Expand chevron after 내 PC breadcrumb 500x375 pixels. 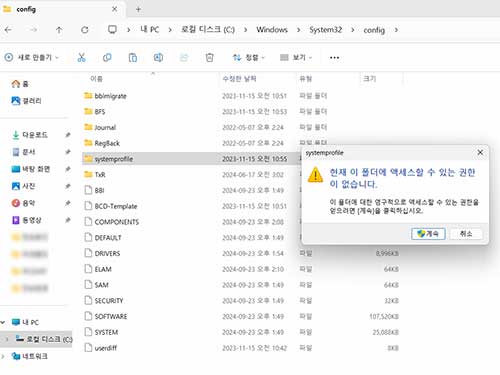170,30
